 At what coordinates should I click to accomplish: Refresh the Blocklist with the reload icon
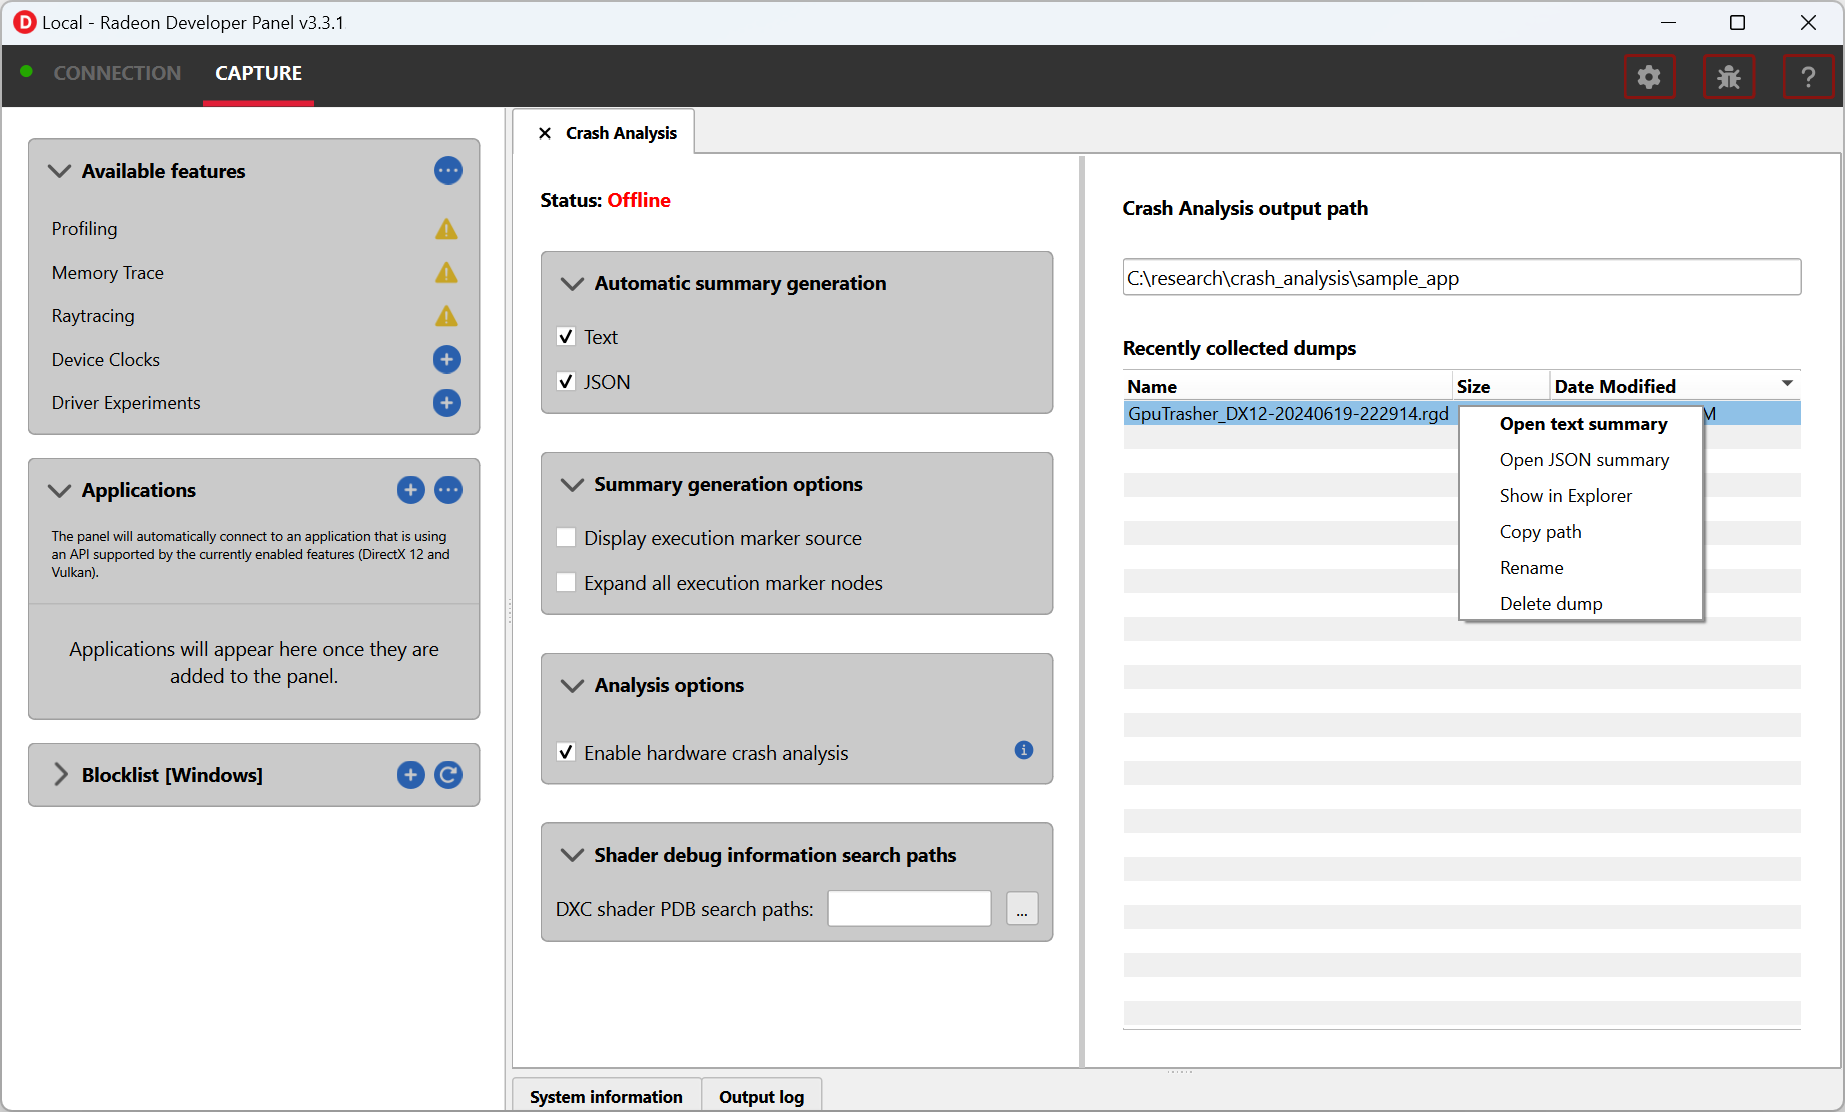point(448,775)
